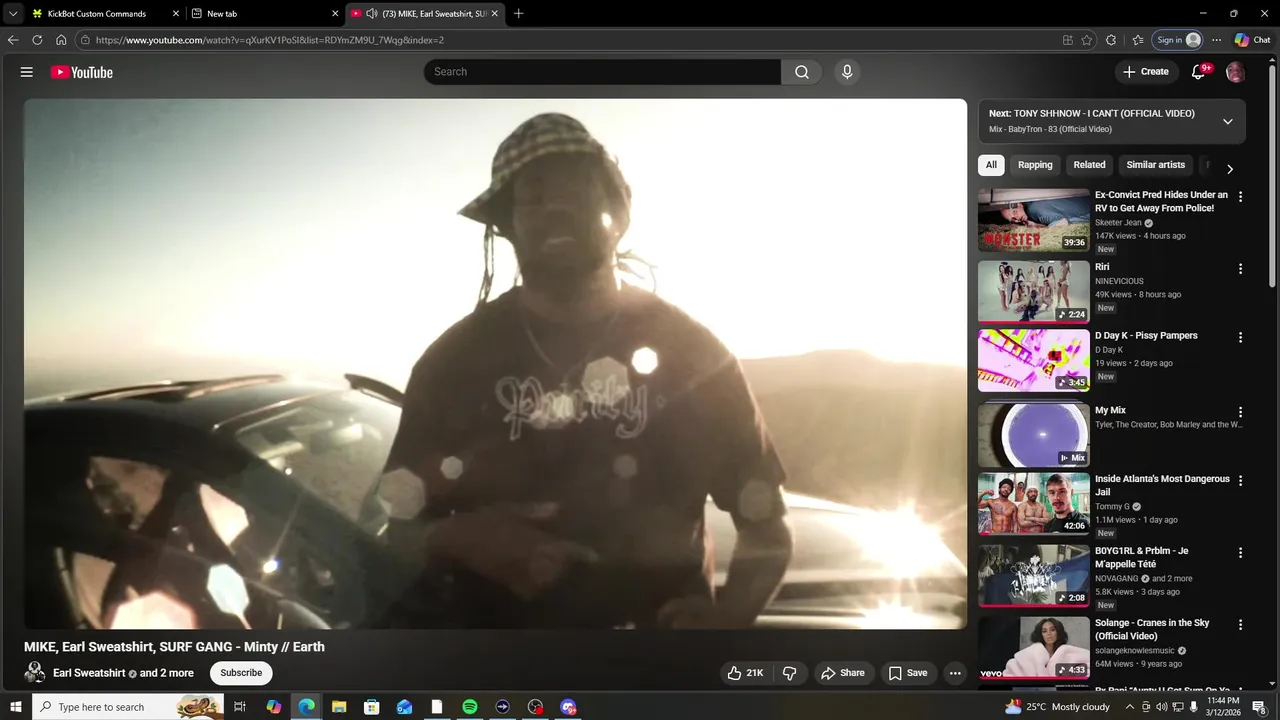This screenshot has height=720, width=1280.
Task: Open File Explorer from the taskbar
Action: point(339,707)
